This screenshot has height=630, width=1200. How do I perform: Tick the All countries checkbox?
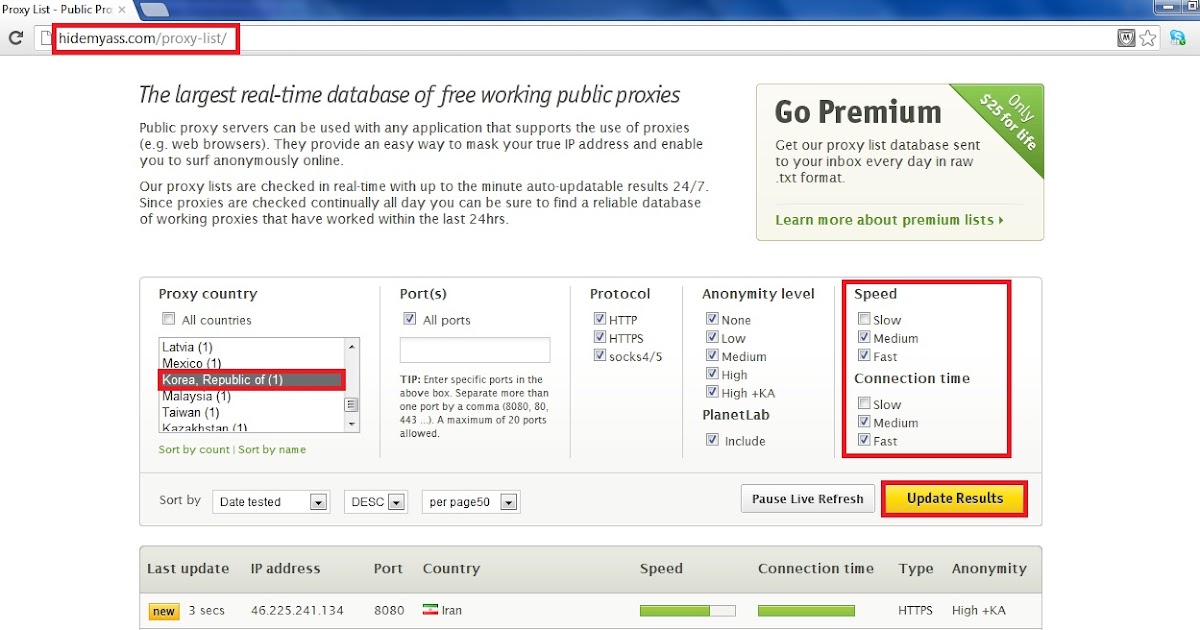168,319
